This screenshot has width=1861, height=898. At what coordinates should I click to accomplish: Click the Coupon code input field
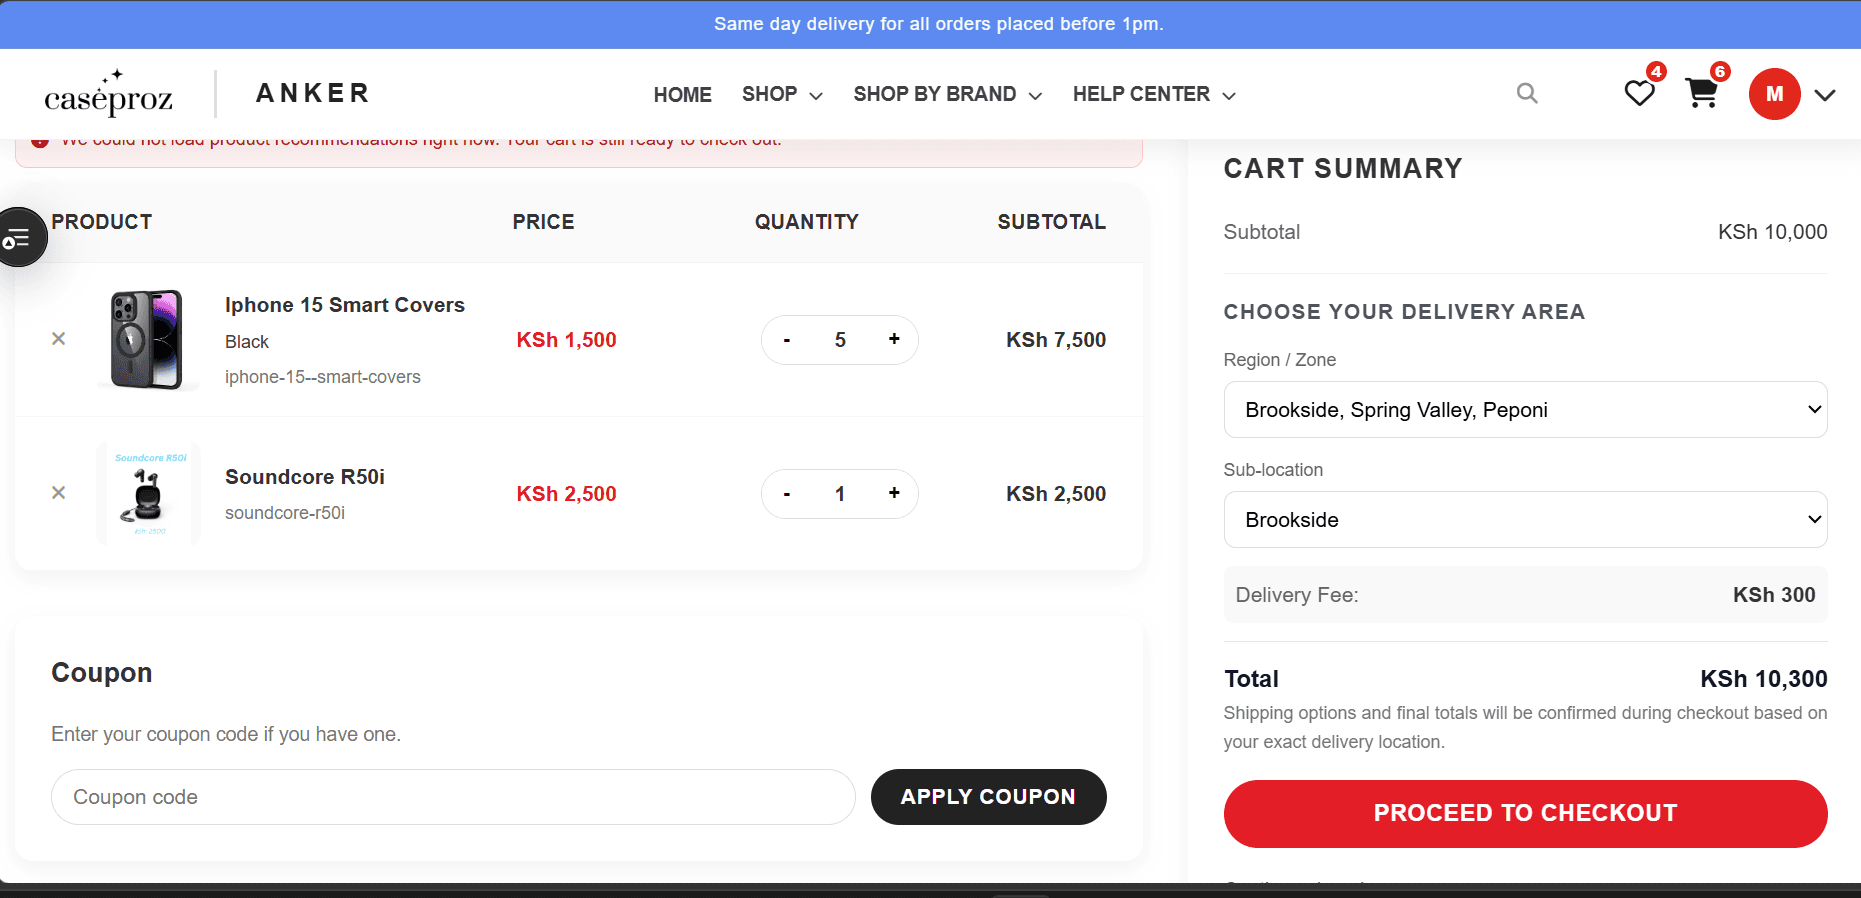pos(453,797)
